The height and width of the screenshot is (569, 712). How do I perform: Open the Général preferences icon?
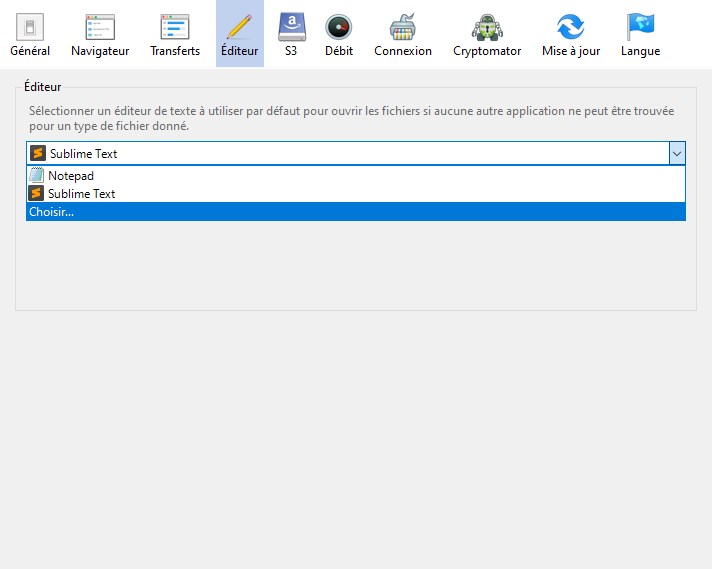(30, 27)
